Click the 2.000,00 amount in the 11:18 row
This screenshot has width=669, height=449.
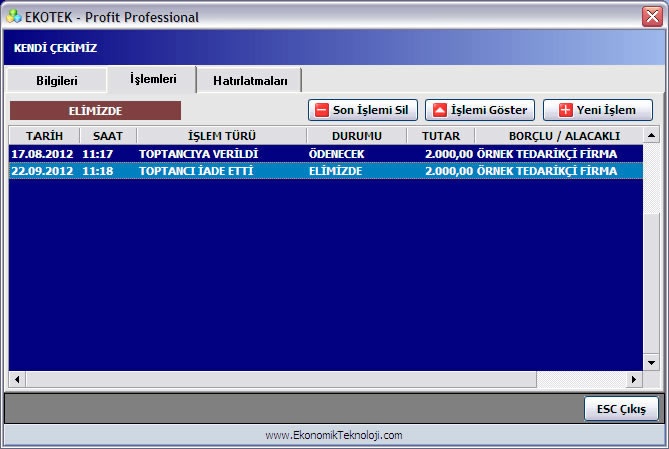[x=449, y=171]
